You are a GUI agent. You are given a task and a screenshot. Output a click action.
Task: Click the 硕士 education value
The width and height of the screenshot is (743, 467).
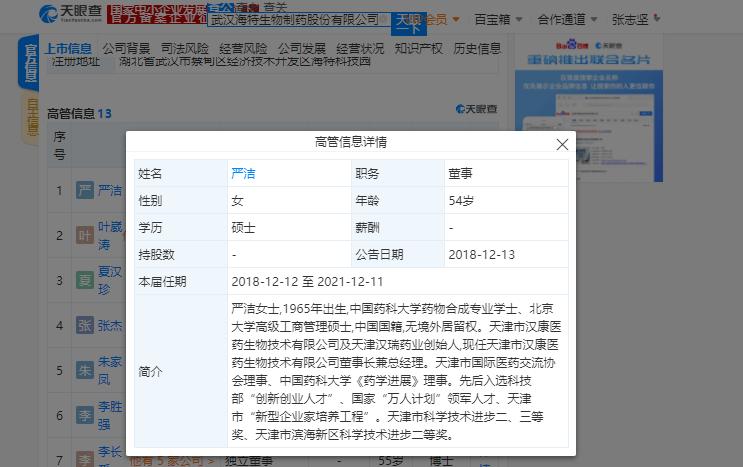point(243,228)
